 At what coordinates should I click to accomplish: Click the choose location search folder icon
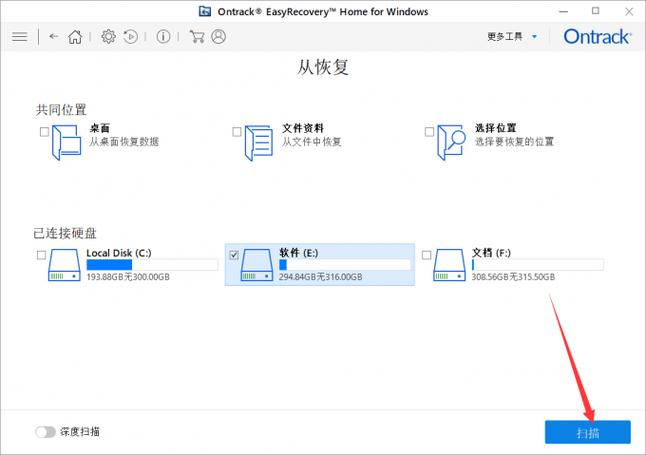(451, 143)
